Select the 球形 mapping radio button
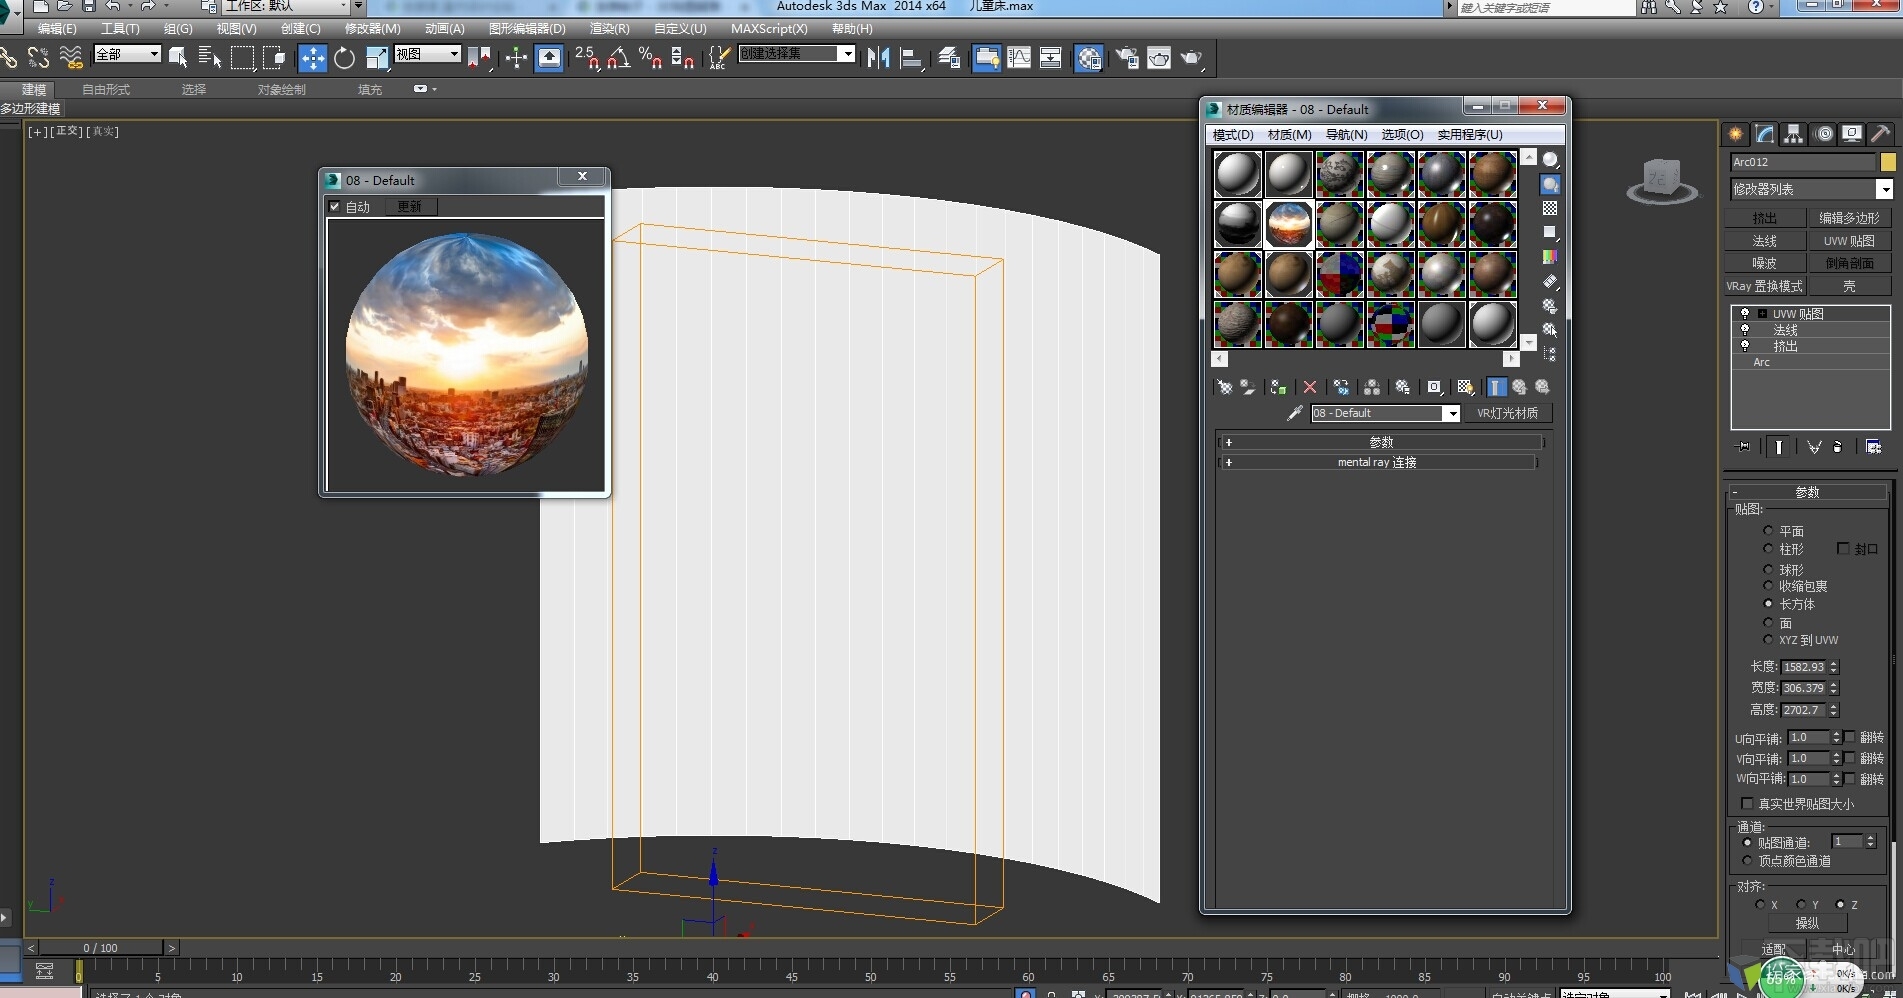 (x=1768, y=569)
